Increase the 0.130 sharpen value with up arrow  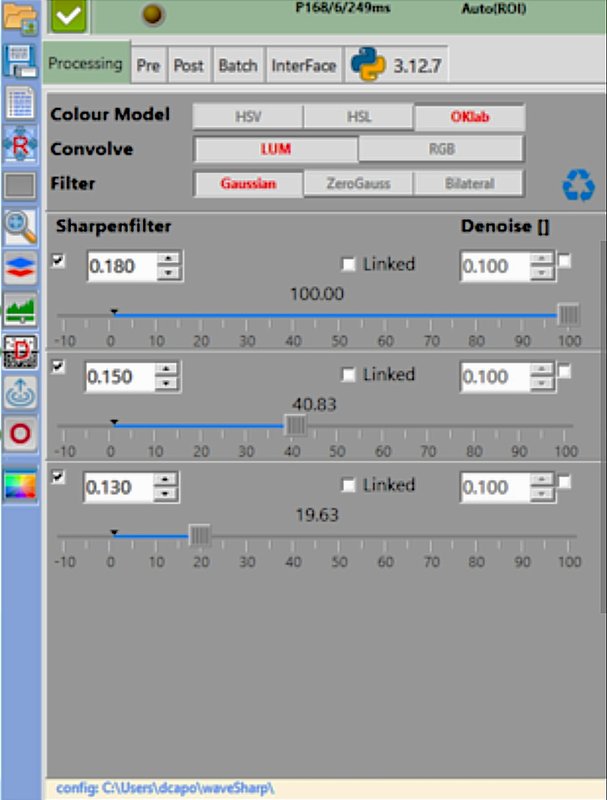(164, 480)
